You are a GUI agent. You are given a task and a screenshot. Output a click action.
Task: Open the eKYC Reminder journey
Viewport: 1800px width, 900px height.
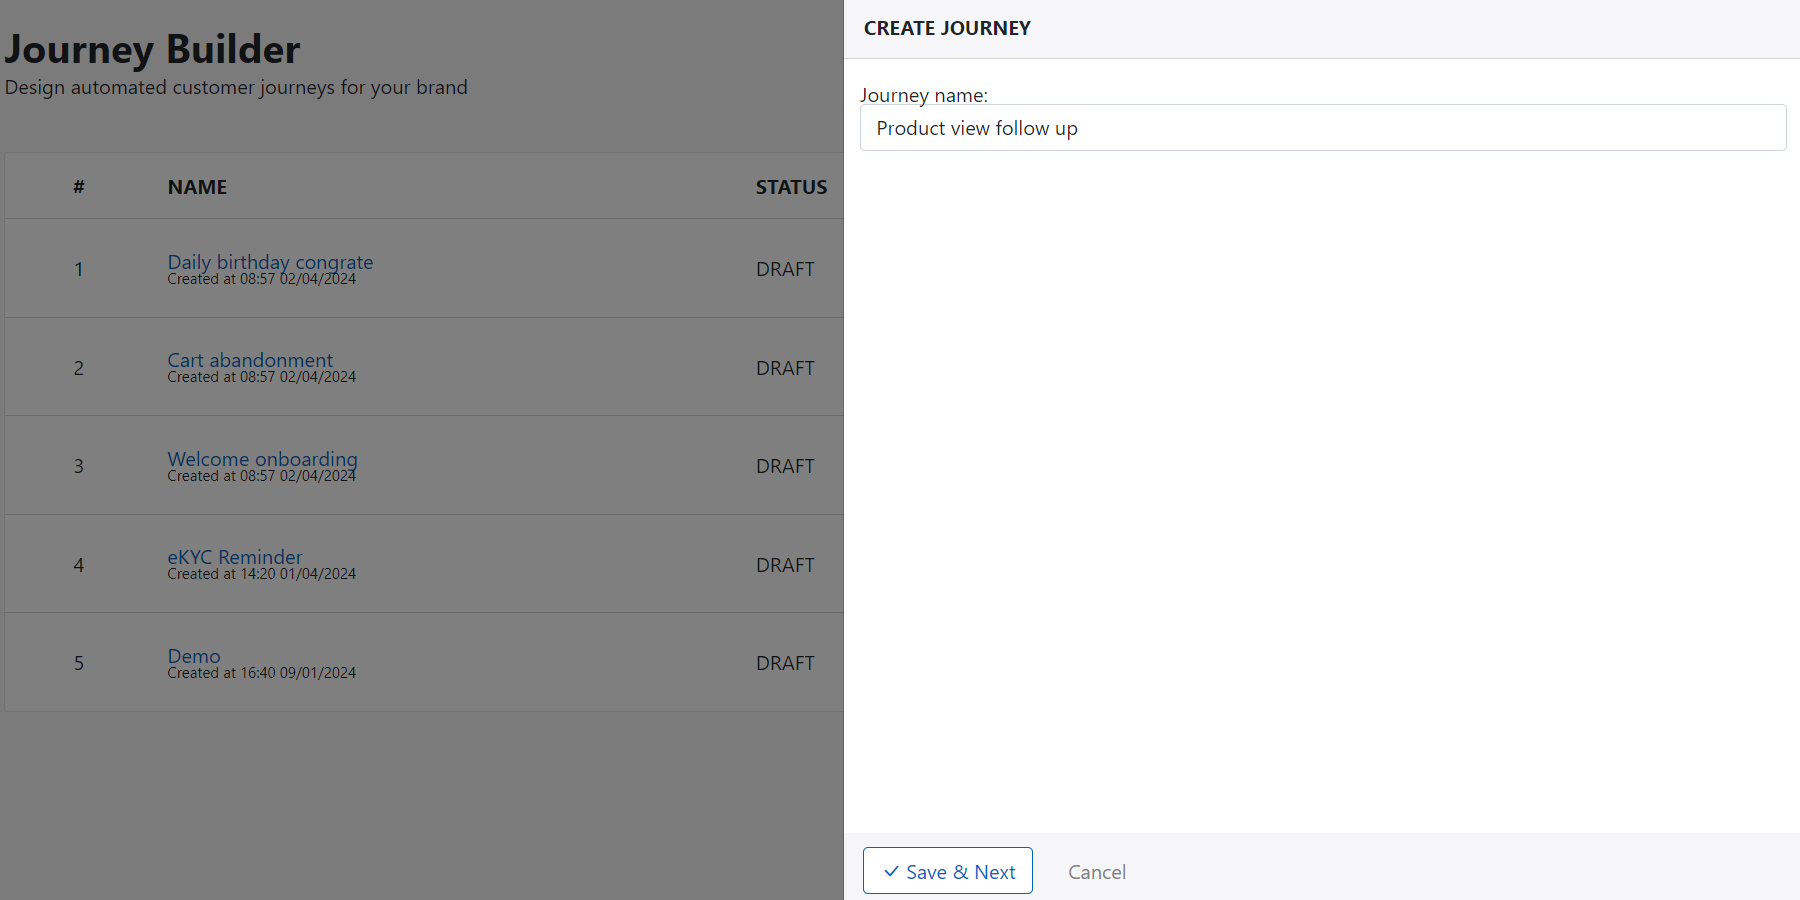234,556
